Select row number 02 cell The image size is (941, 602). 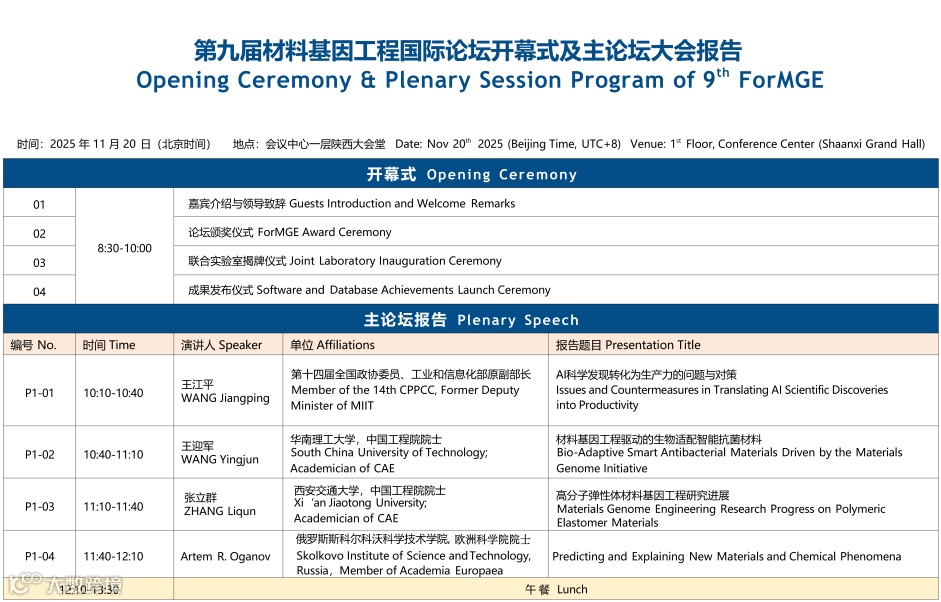[39, 233]
